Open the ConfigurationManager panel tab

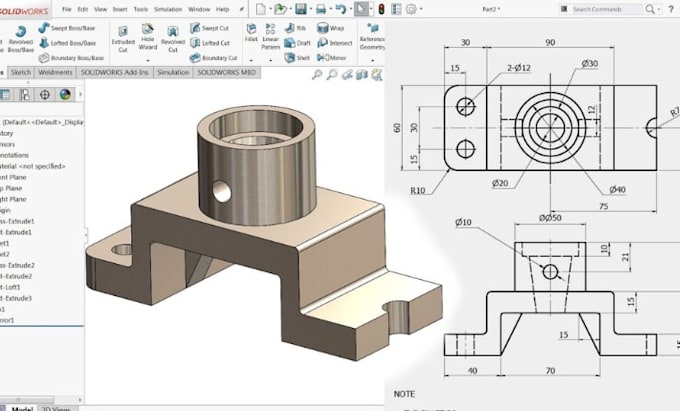[24, 95]
